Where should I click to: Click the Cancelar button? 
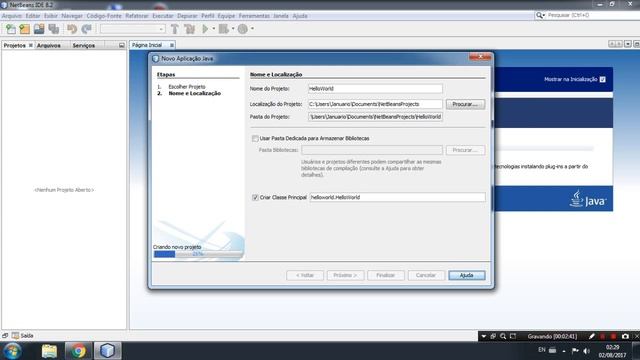[x=426, y=276]
